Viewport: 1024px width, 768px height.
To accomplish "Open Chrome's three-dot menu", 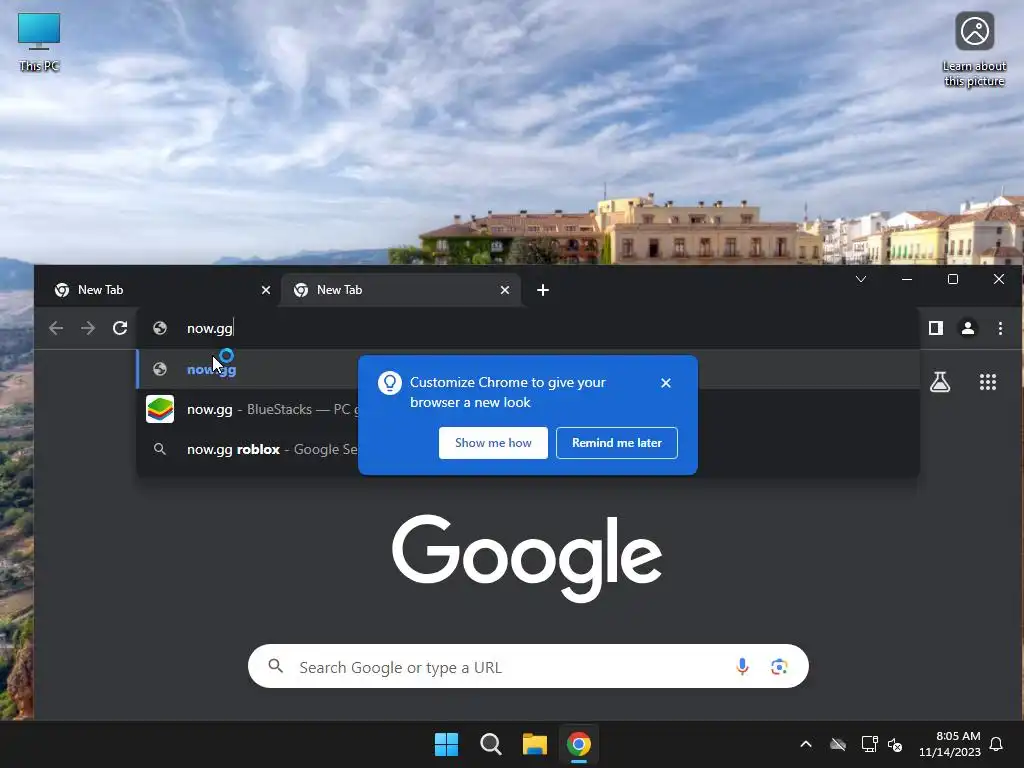I will (x=1000, y=328).
